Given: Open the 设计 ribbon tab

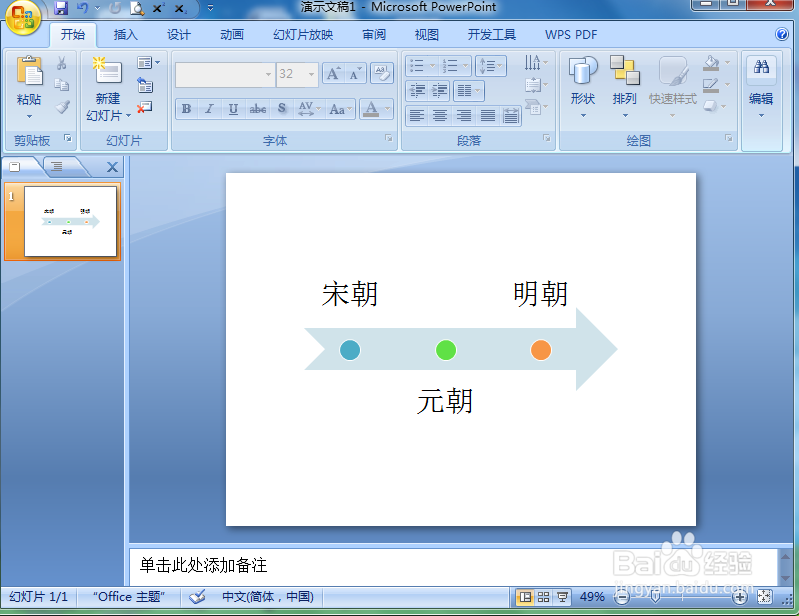Looking at the screenshot, I should 179,35.
